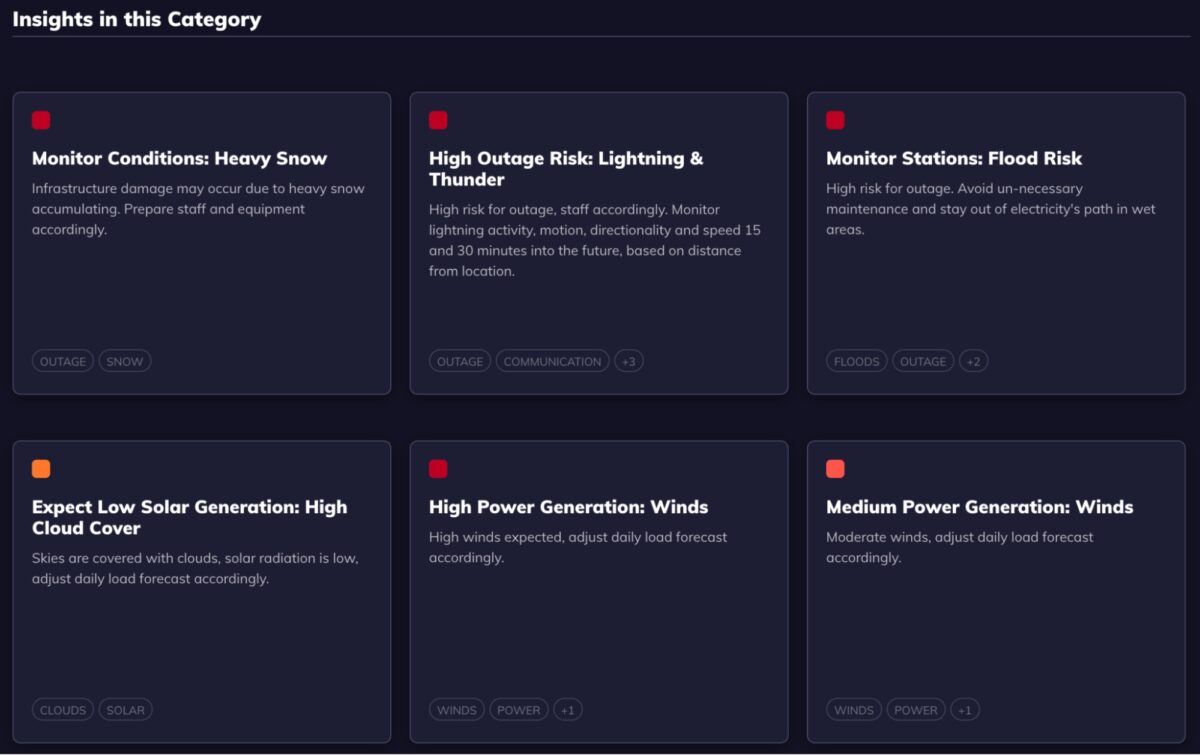The image size is (1200, 755).
Task: Click the Insights in this Category heading
Action: point(136,19)
